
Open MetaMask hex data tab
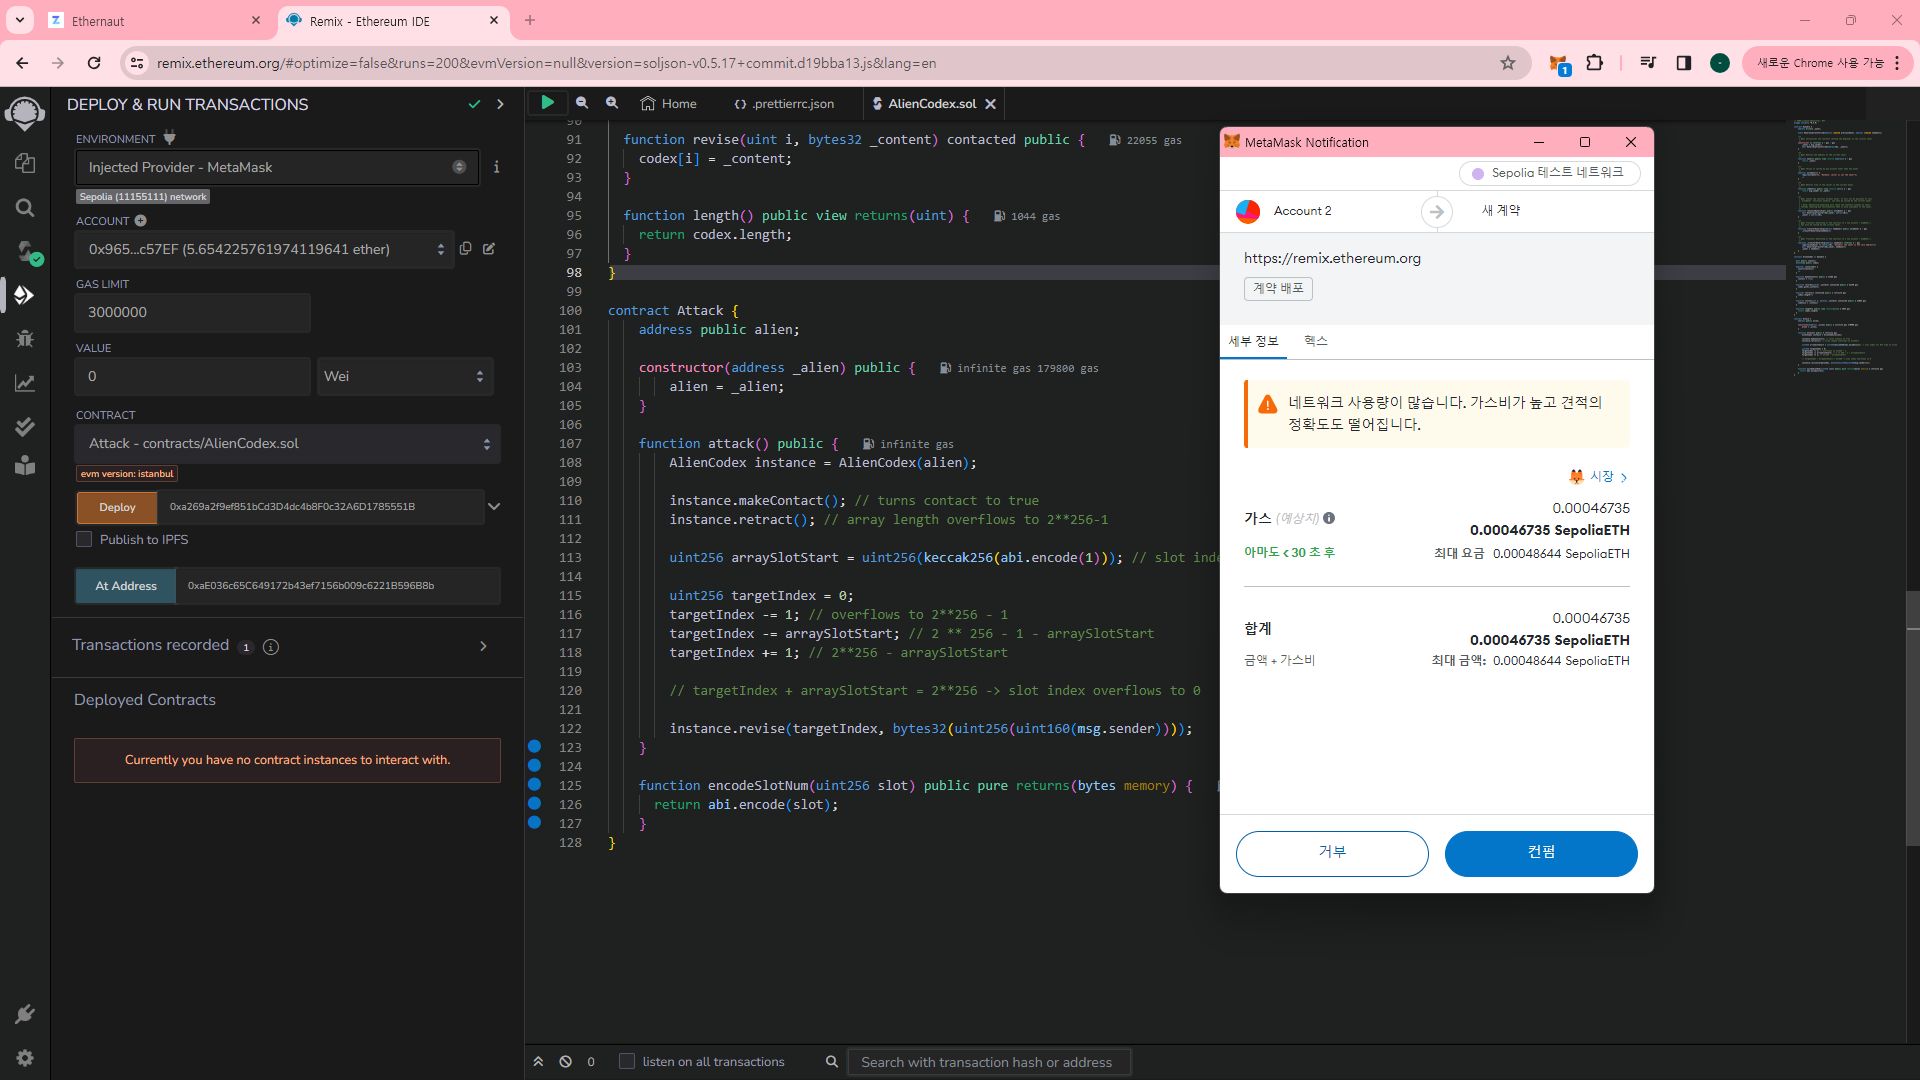pyautogui.click(x=1315, y=341)
